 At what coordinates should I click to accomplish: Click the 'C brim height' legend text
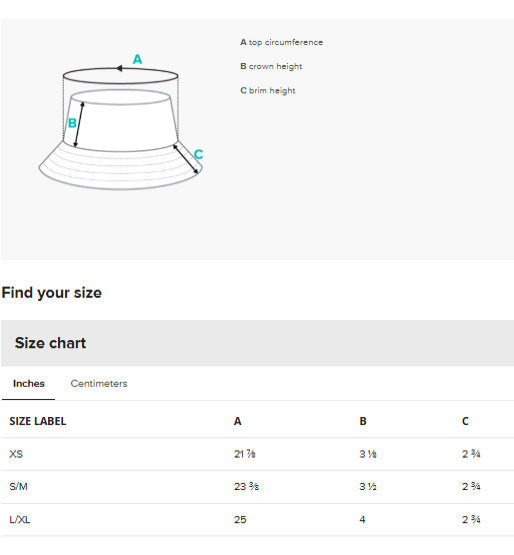[268, 90]
